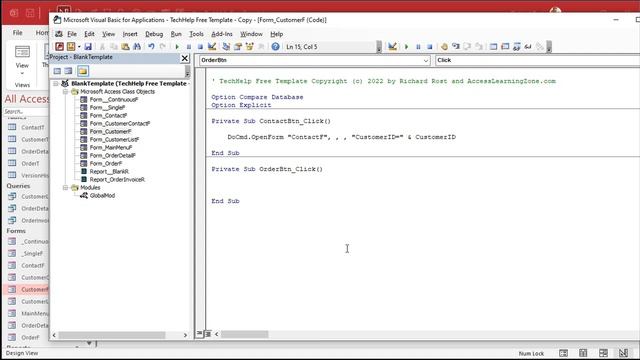Select Form_OrderF in the project tree
This screenshot has height=360, width=640.
(x=106, y=163)
